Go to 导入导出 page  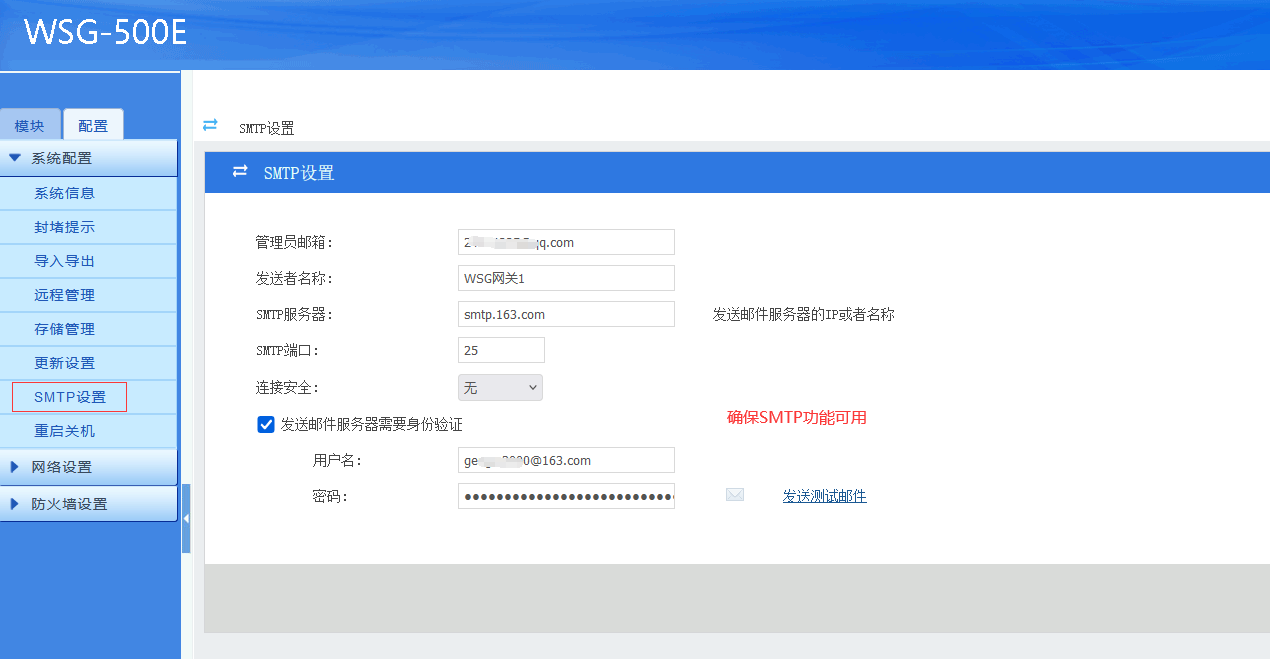(x=65, y=261)
